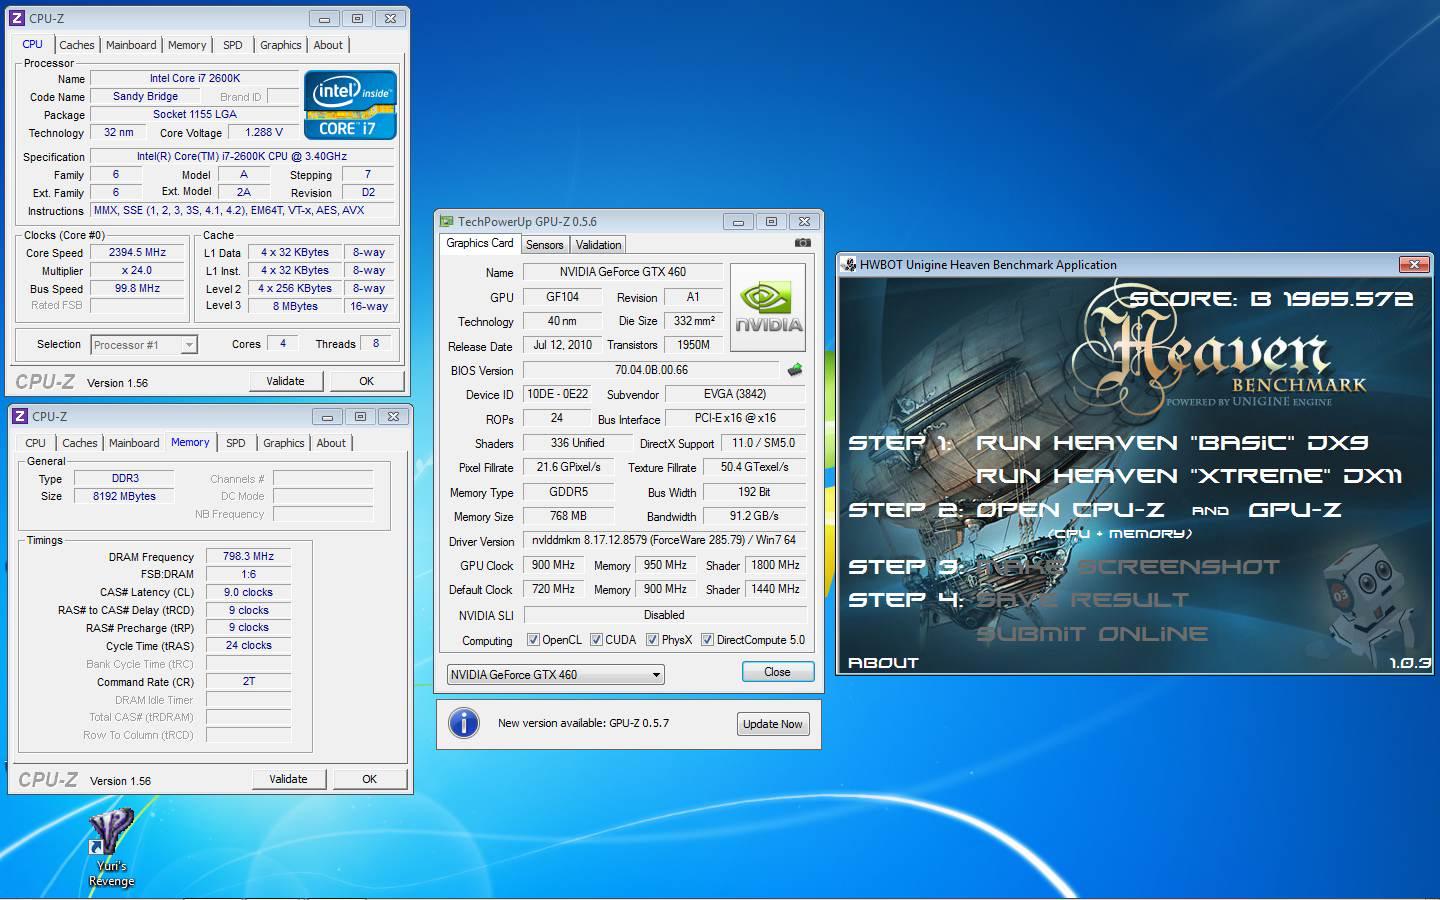Click the GPU-Z title bar icon
Viewport: 1440px width, 900px height.
tap(446, 221)
